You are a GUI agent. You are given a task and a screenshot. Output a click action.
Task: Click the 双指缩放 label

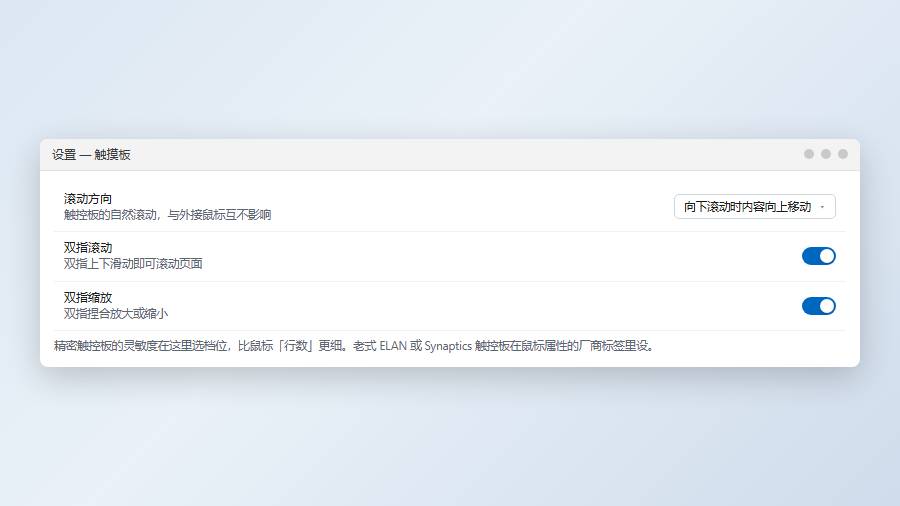[88, 298]
